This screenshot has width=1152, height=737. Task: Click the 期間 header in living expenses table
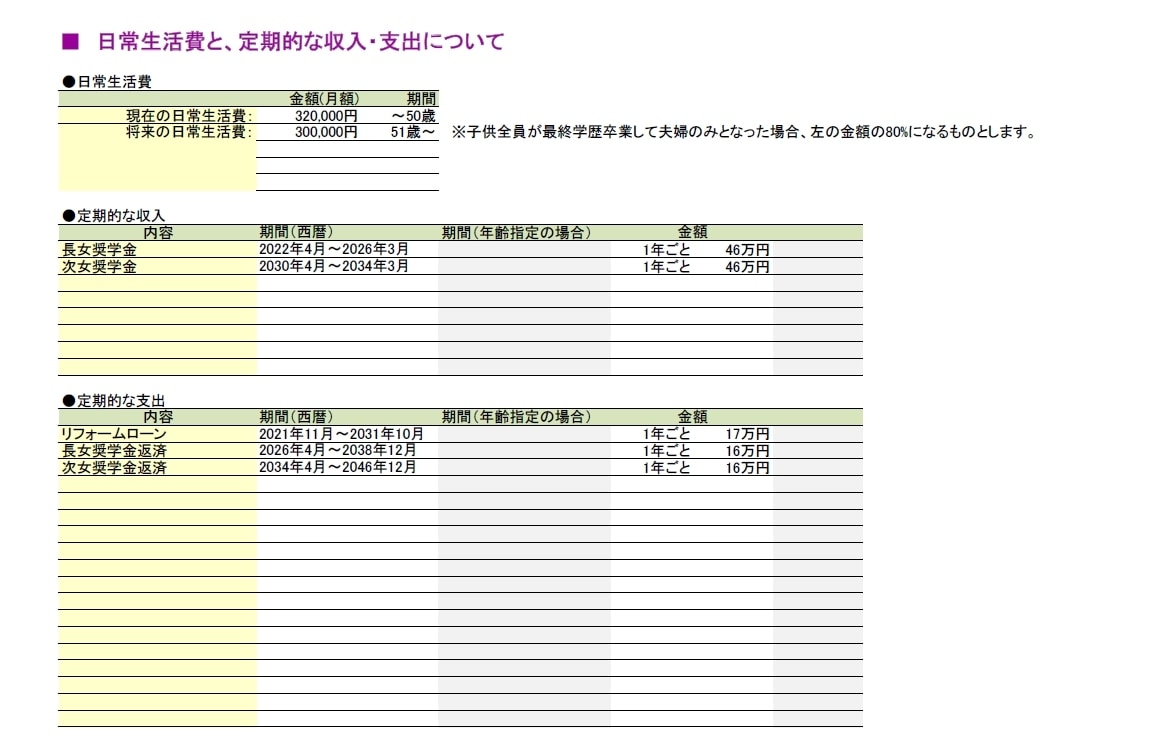(x=421, y=98)
